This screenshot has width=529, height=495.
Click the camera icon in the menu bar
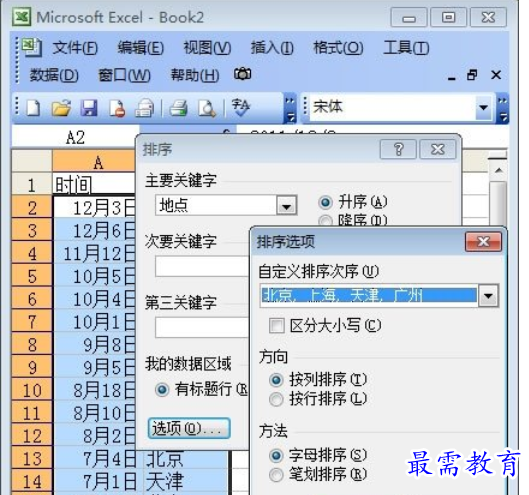pos(243,74)
